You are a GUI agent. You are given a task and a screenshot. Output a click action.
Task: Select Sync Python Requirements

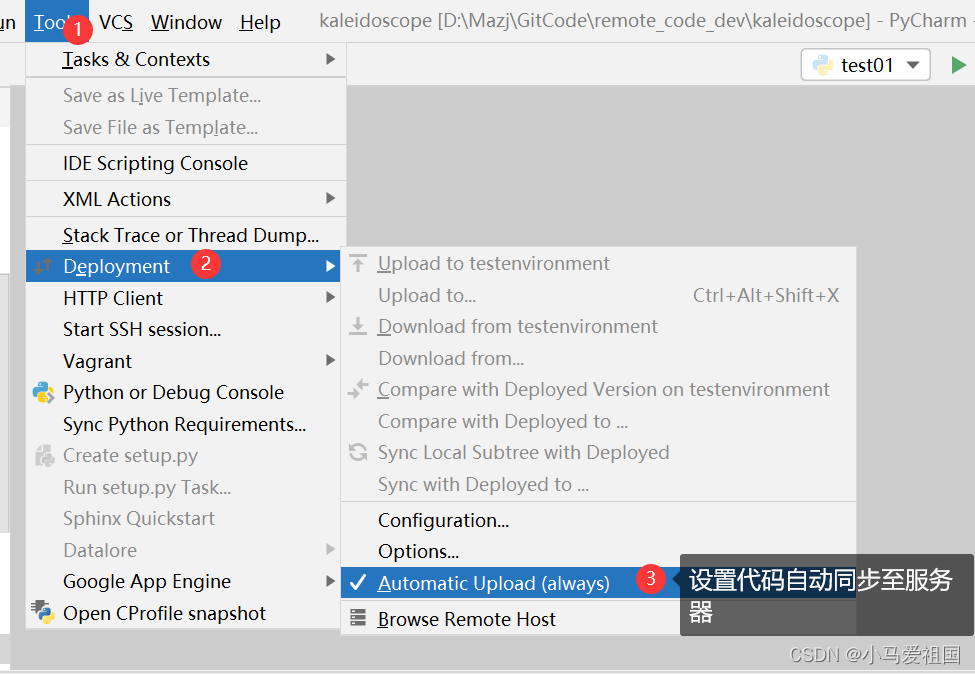pyautogui.click(x=183, y=424)
